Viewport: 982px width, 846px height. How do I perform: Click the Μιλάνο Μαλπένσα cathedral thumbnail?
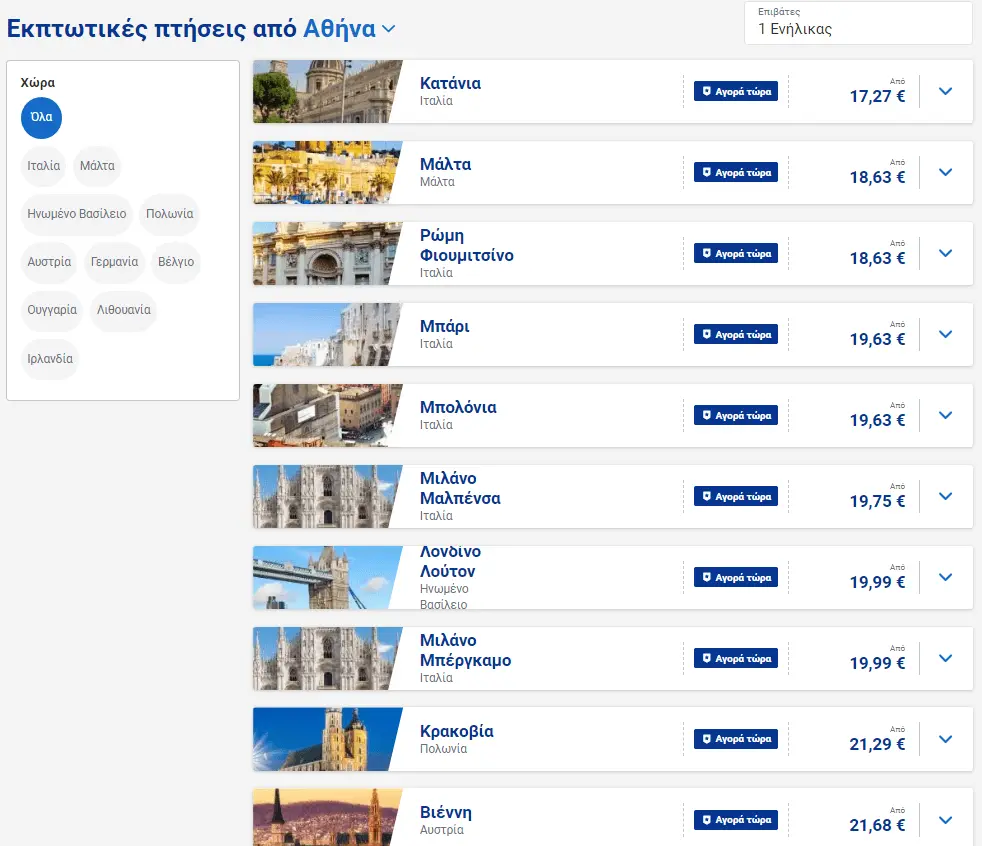click(x=328, y=497)
